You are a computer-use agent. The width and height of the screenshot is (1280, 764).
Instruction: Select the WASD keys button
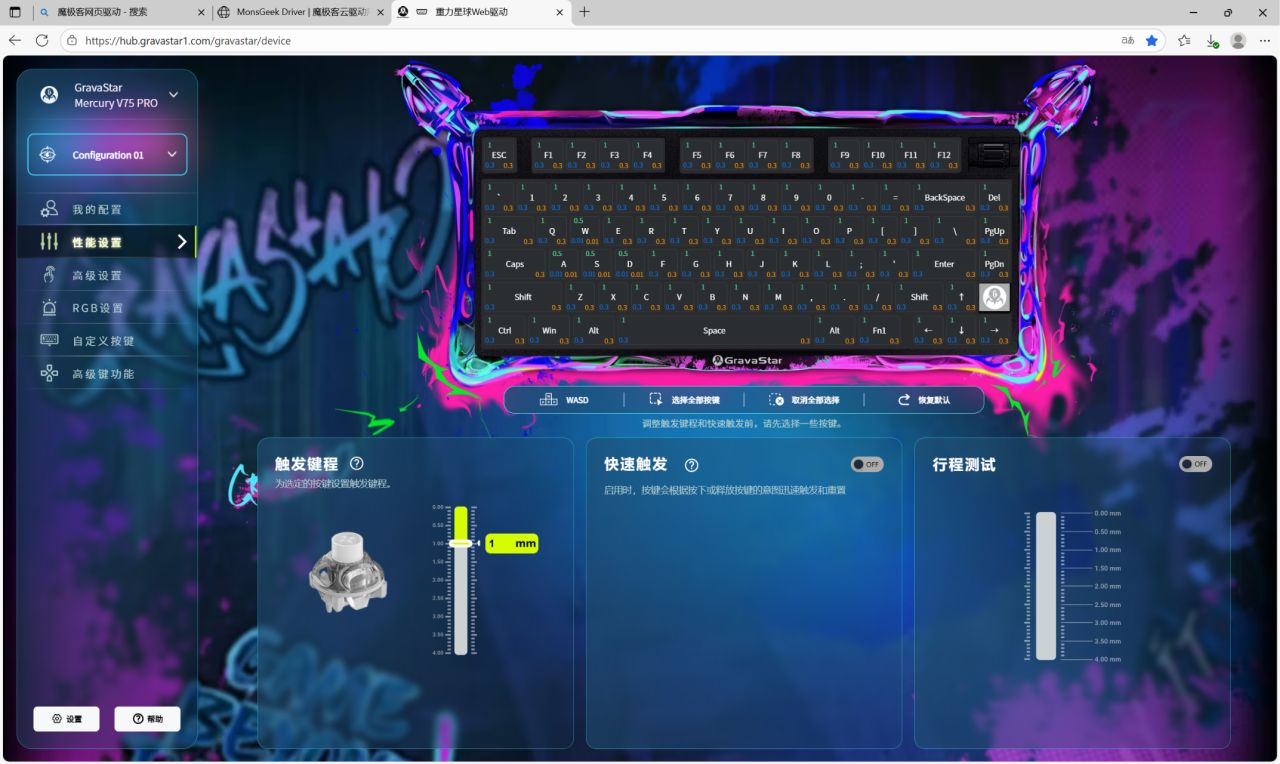(x=564, y=400)
